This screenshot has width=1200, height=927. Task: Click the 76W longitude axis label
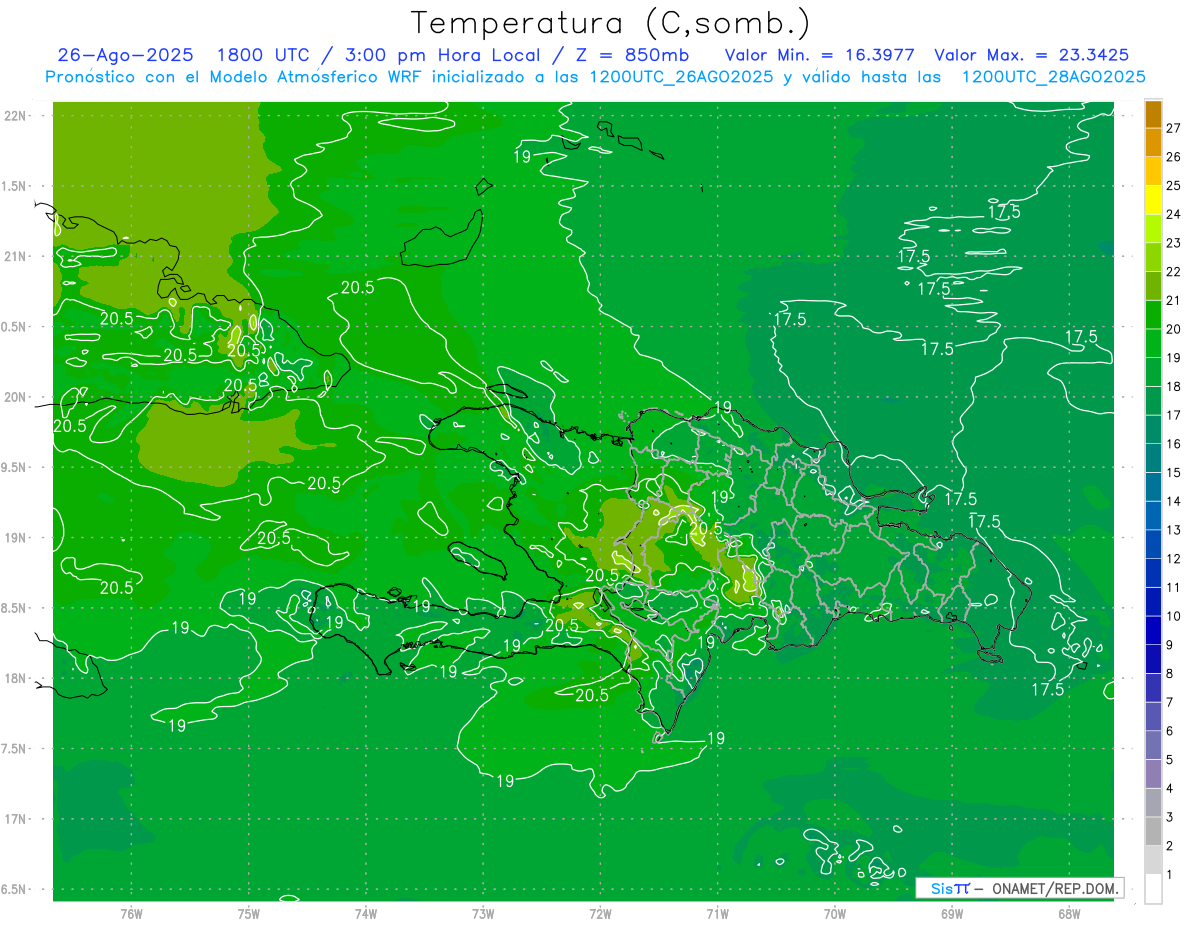click(132, 913)
